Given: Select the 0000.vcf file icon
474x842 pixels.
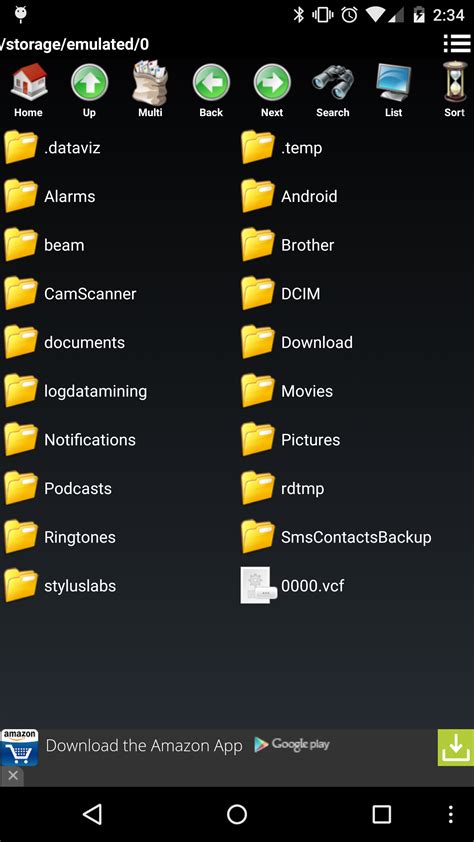Looking at the screenshot, I should click(259, 585).
